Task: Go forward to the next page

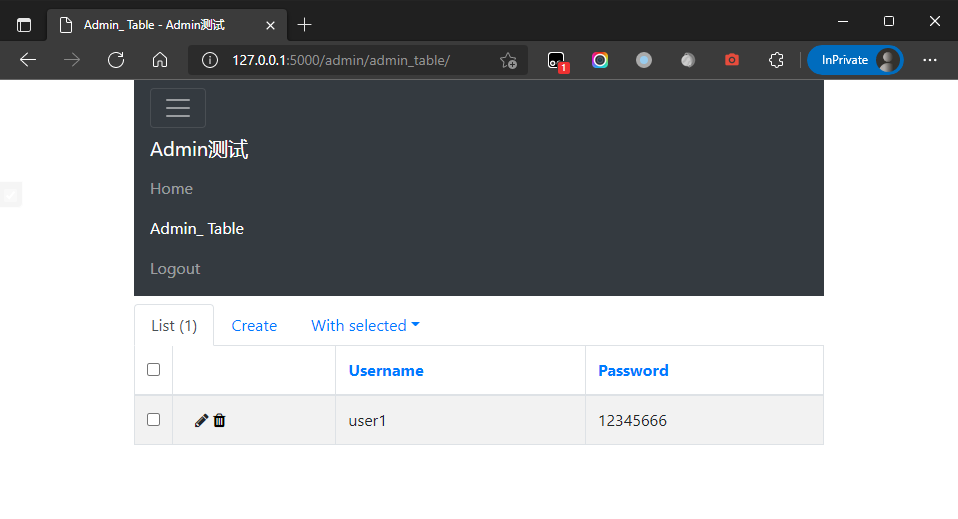Action: pos(72,60)
